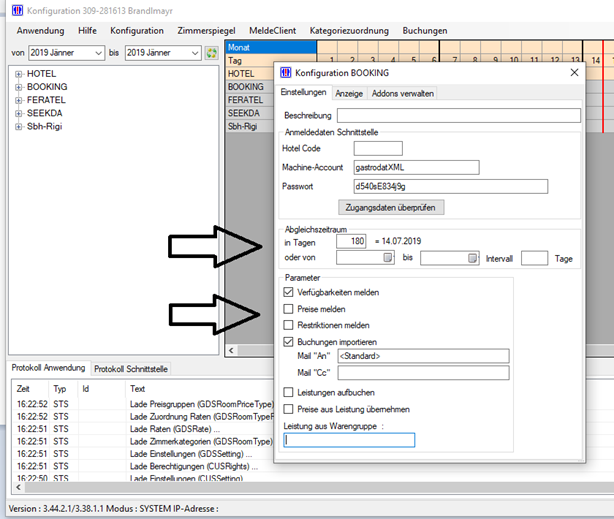This screenshot has width=614, height=519.
Task: Open the 'von' month dropdown
Action: pos(99,53)
